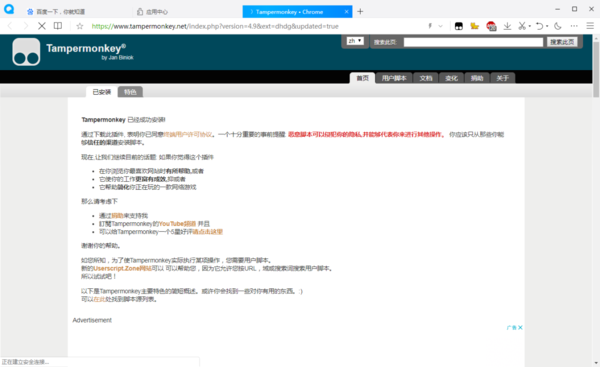600x367 pixels.
Task: Open the downloads arrow icon
Action: [x=507, y=26]
